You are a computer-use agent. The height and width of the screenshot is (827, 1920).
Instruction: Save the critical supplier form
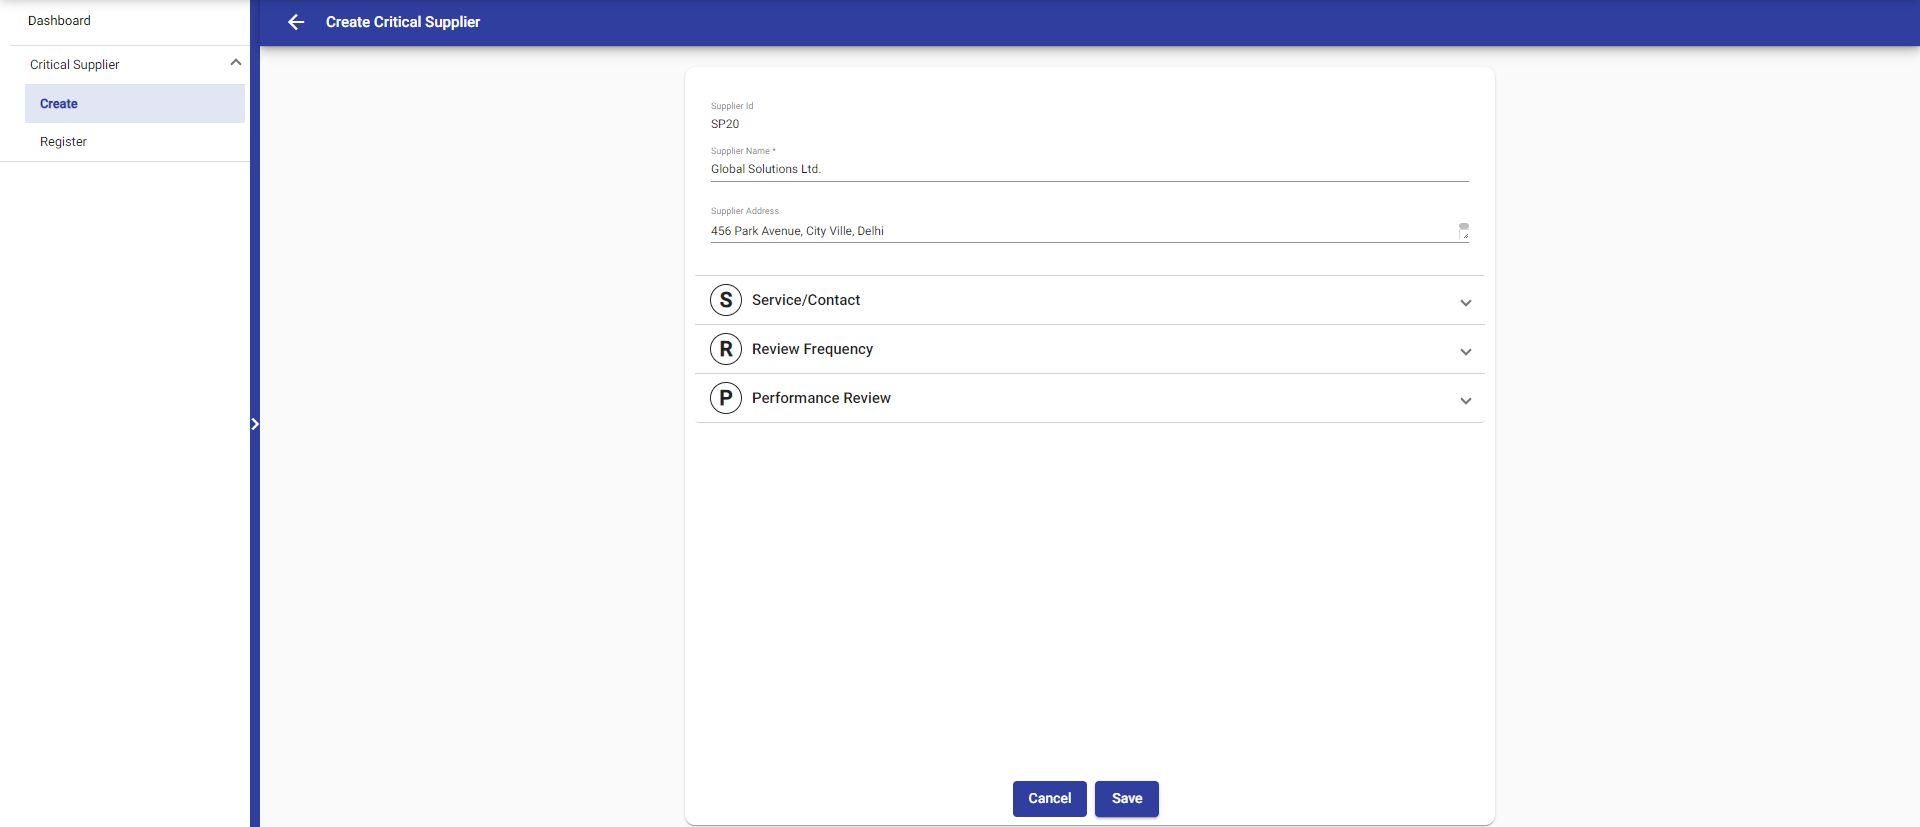1126,799
